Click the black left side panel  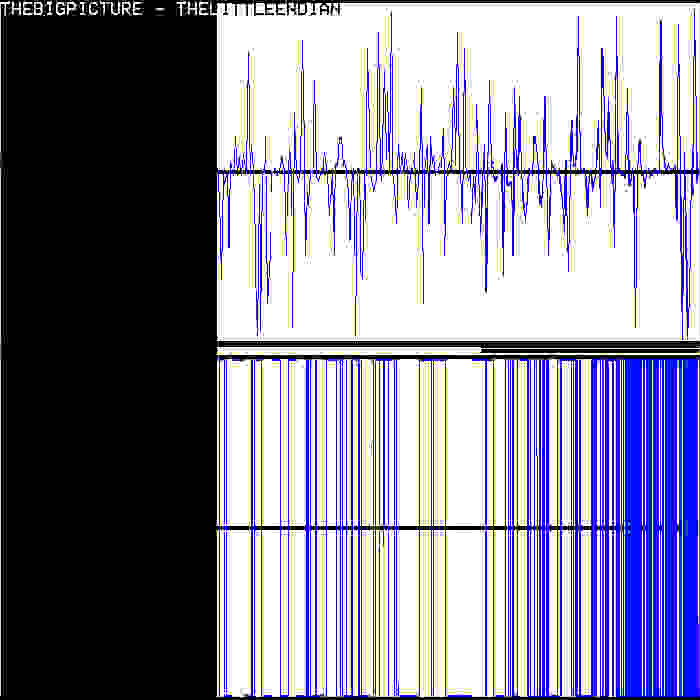tap(108, 357)
